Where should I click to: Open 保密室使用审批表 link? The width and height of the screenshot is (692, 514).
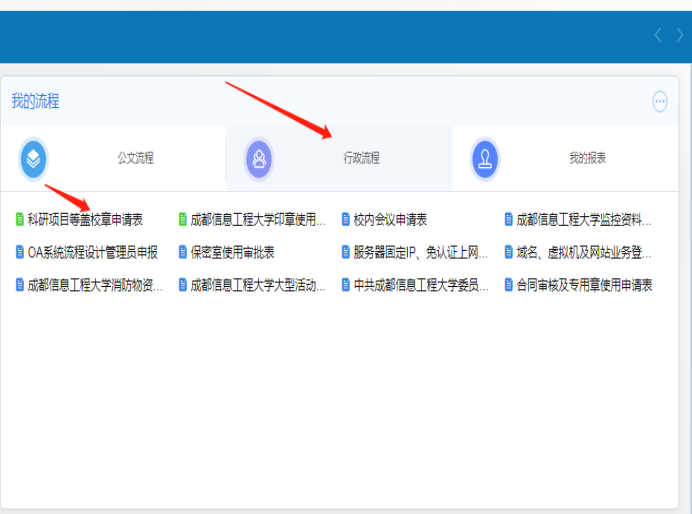coord(232,252)
